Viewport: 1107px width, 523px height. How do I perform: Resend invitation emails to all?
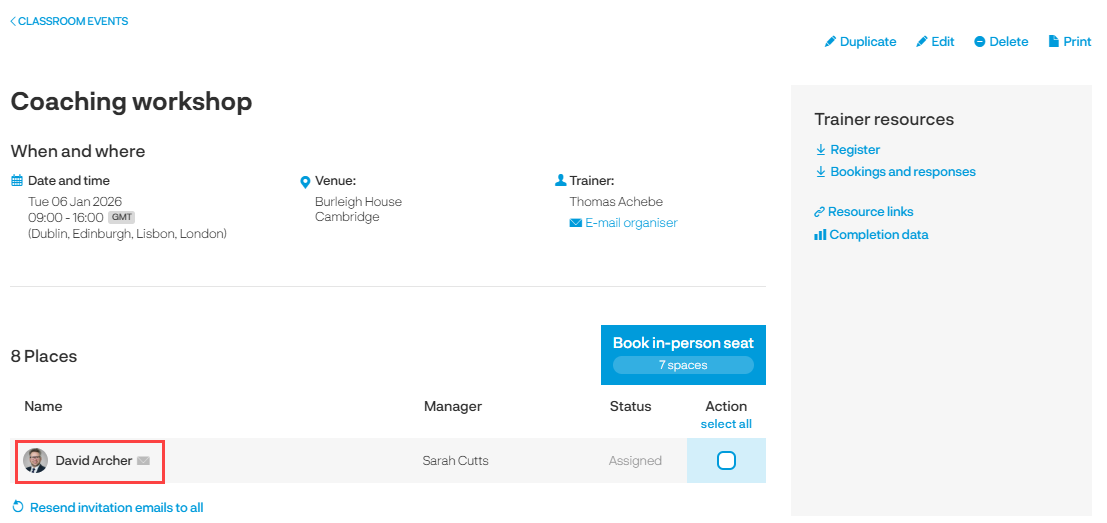pyautogui.click(x=116, y=508)
